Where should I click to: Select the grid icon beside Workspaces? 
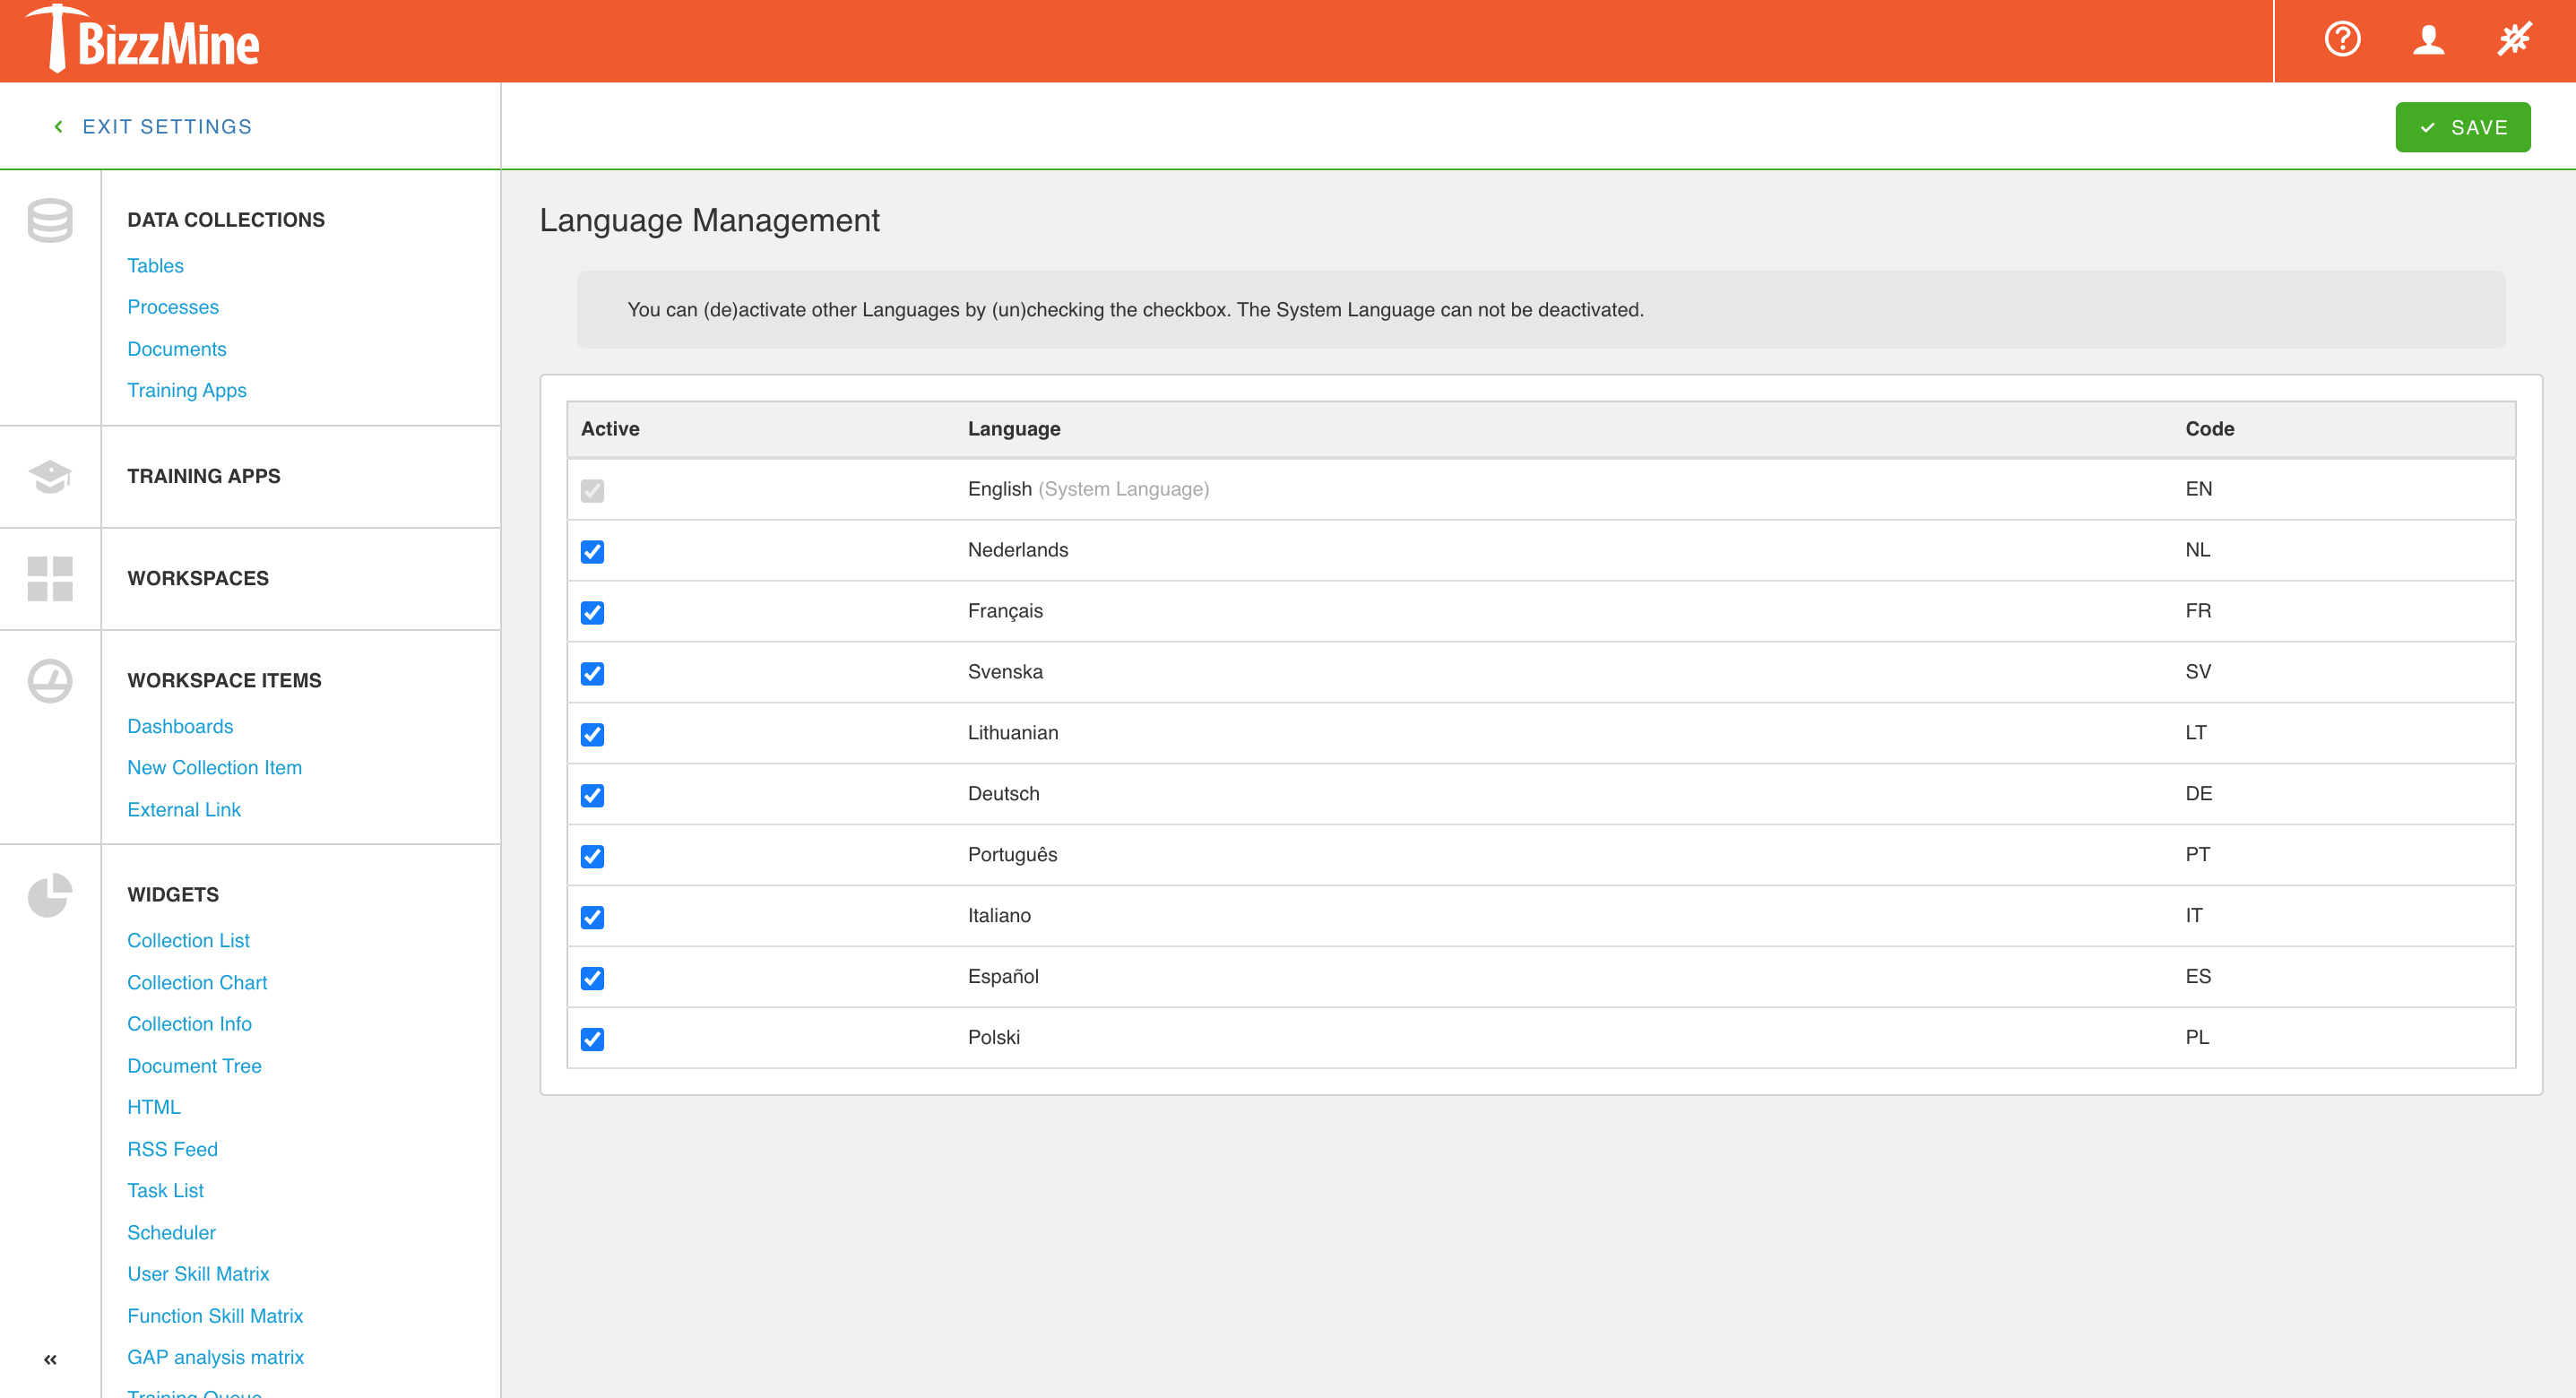coord(50,579)
